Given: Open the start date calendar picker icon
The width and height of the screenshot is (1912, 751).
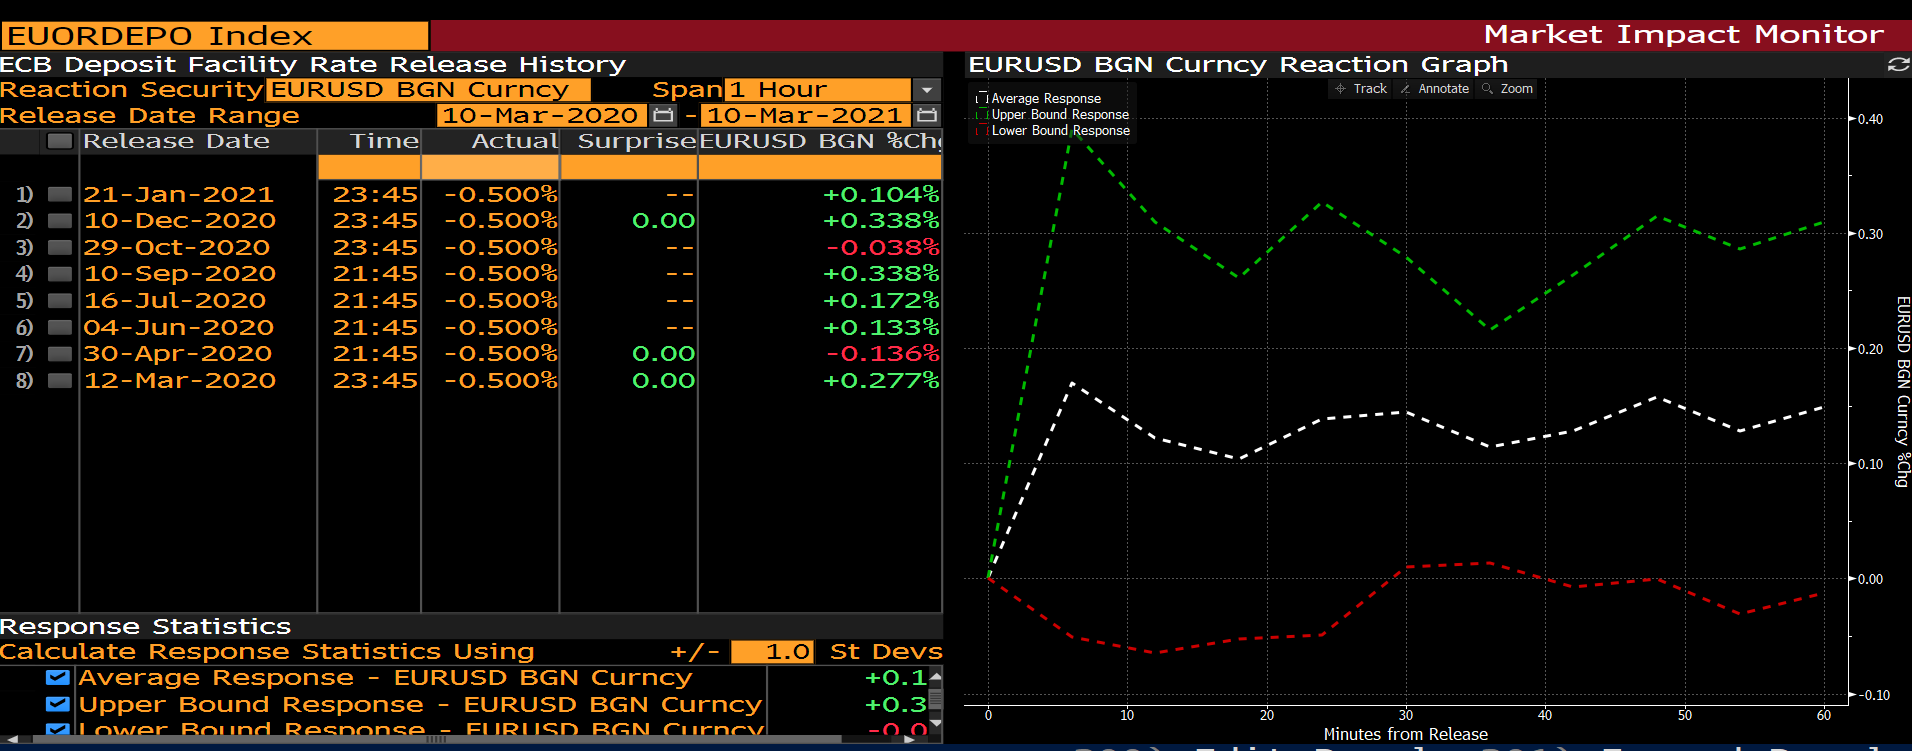Looking at the screenshot, I should pyautogui.click(x=663, y=116).
